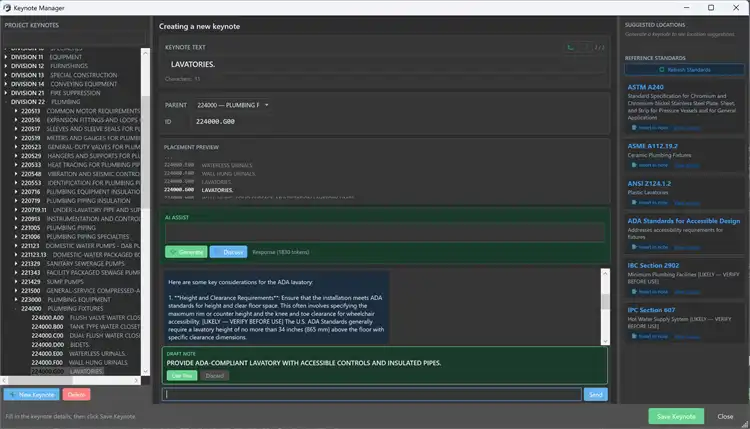Expand Division 14 Conveying Equipment node
Image resolution: width=750 pixels, height=429 pixels.
6,84
